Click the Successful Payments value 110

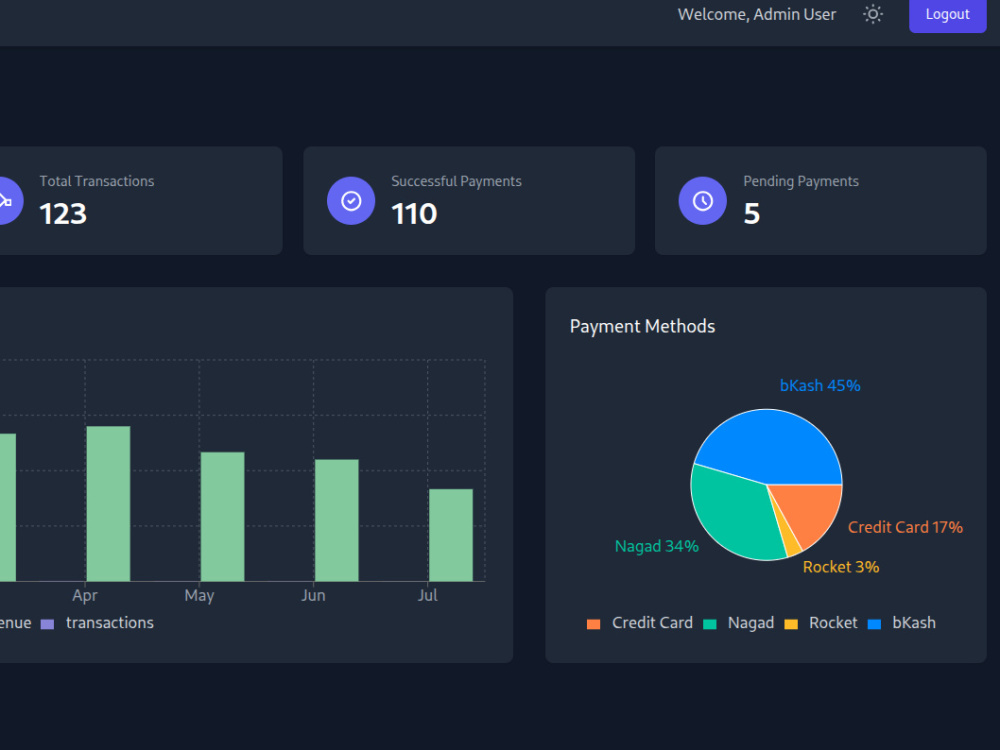[x=414, y=214]
